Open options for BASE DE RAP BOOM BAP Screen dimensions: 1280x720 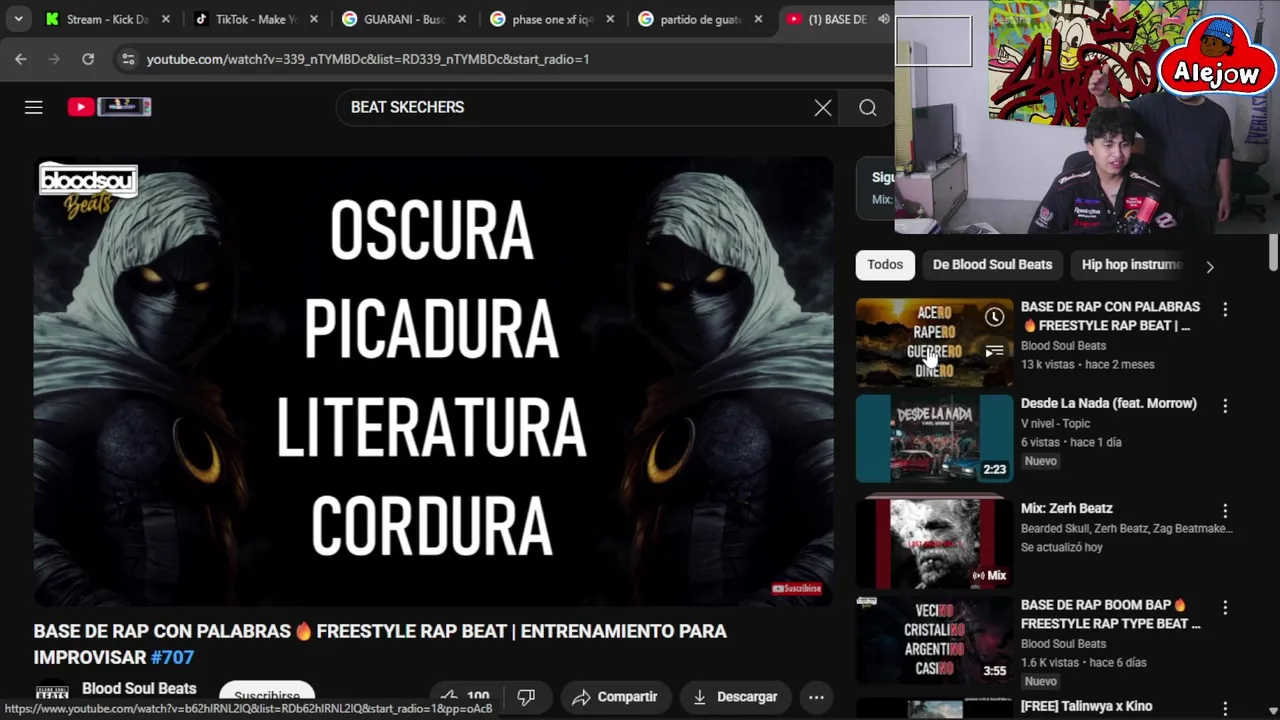1225,608
